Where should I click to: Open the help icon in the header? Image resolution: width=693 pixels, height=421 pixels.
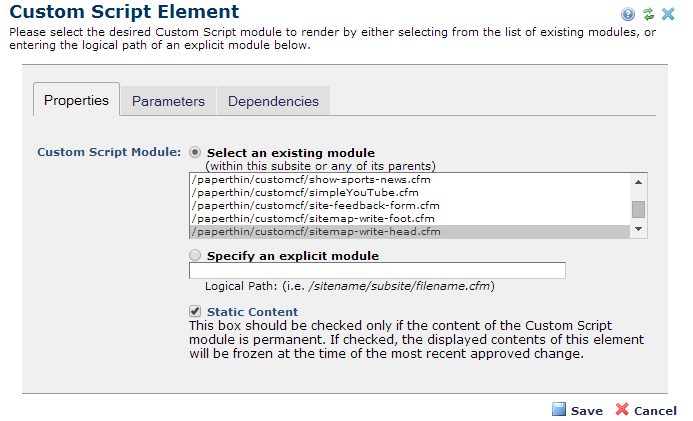[x=628, y=14]
